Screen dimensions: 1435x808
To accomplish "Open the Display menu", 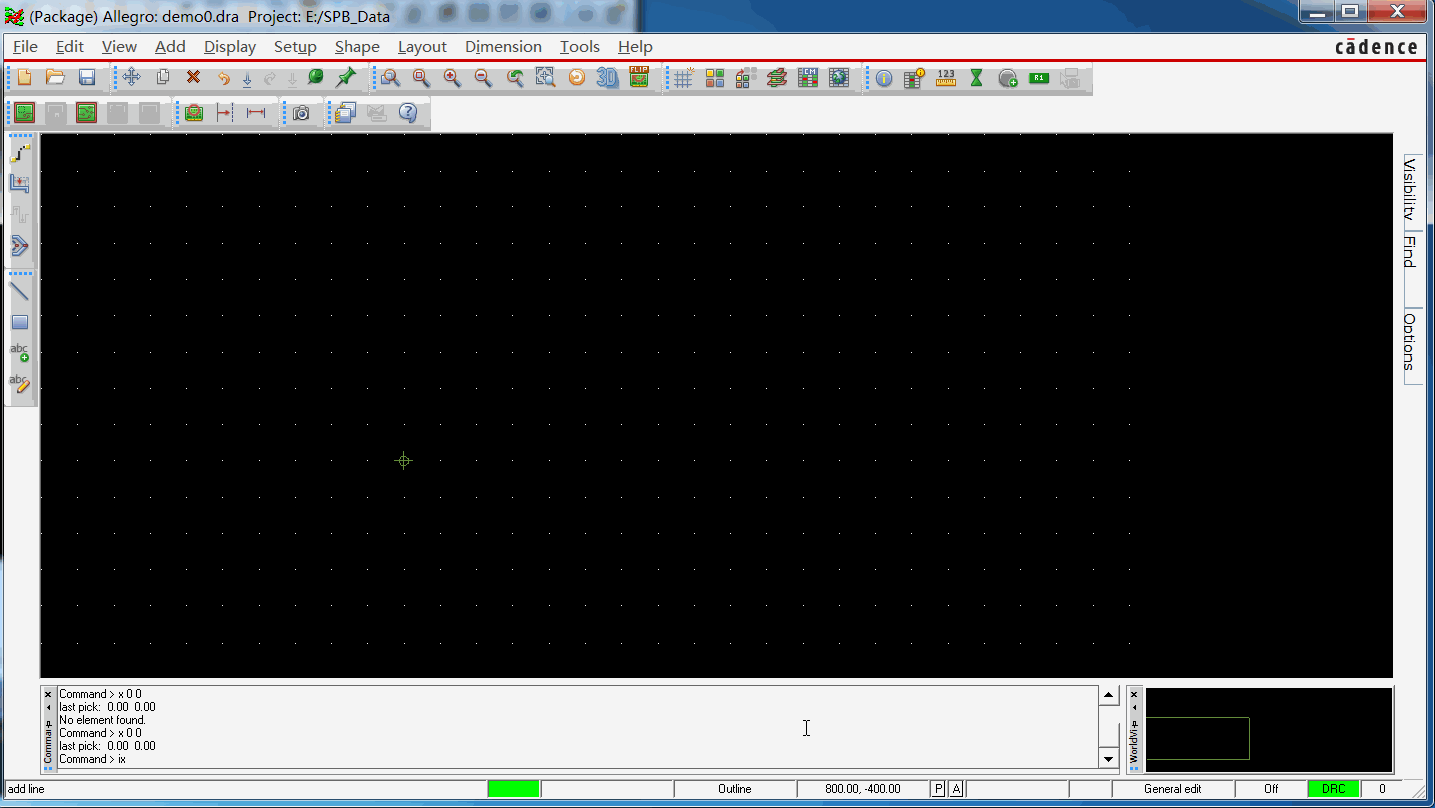I will [x=230, y=47].
